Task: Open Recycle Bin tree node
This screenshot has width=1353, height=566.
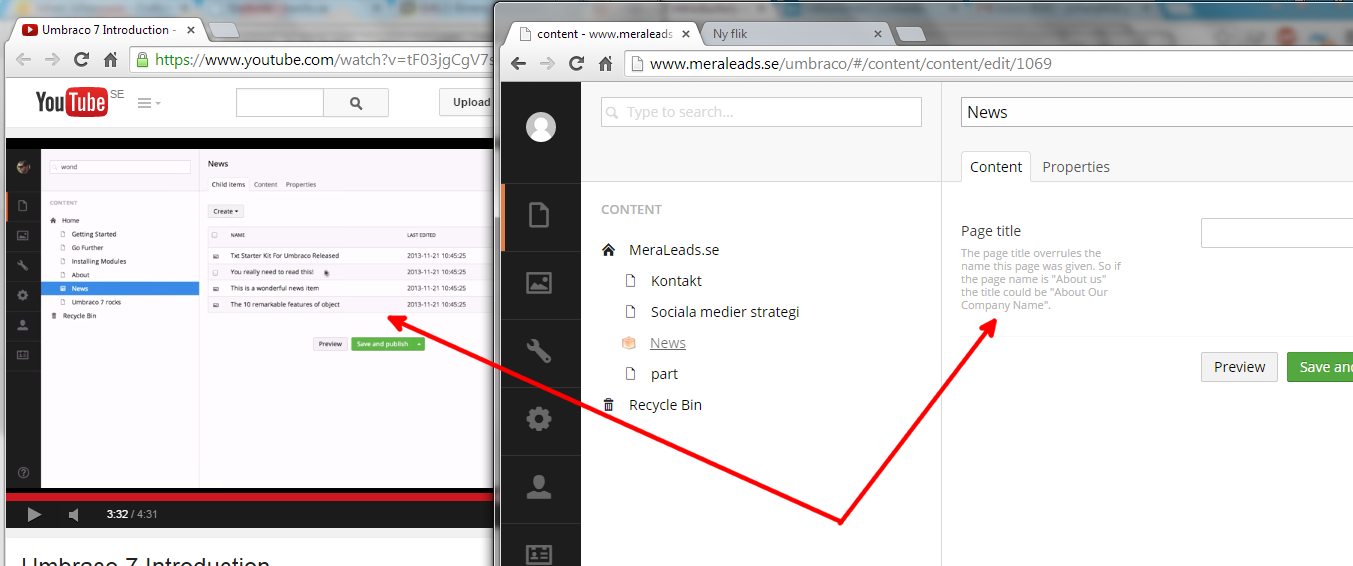Action: pyautogui.click(x=665, y=405)
